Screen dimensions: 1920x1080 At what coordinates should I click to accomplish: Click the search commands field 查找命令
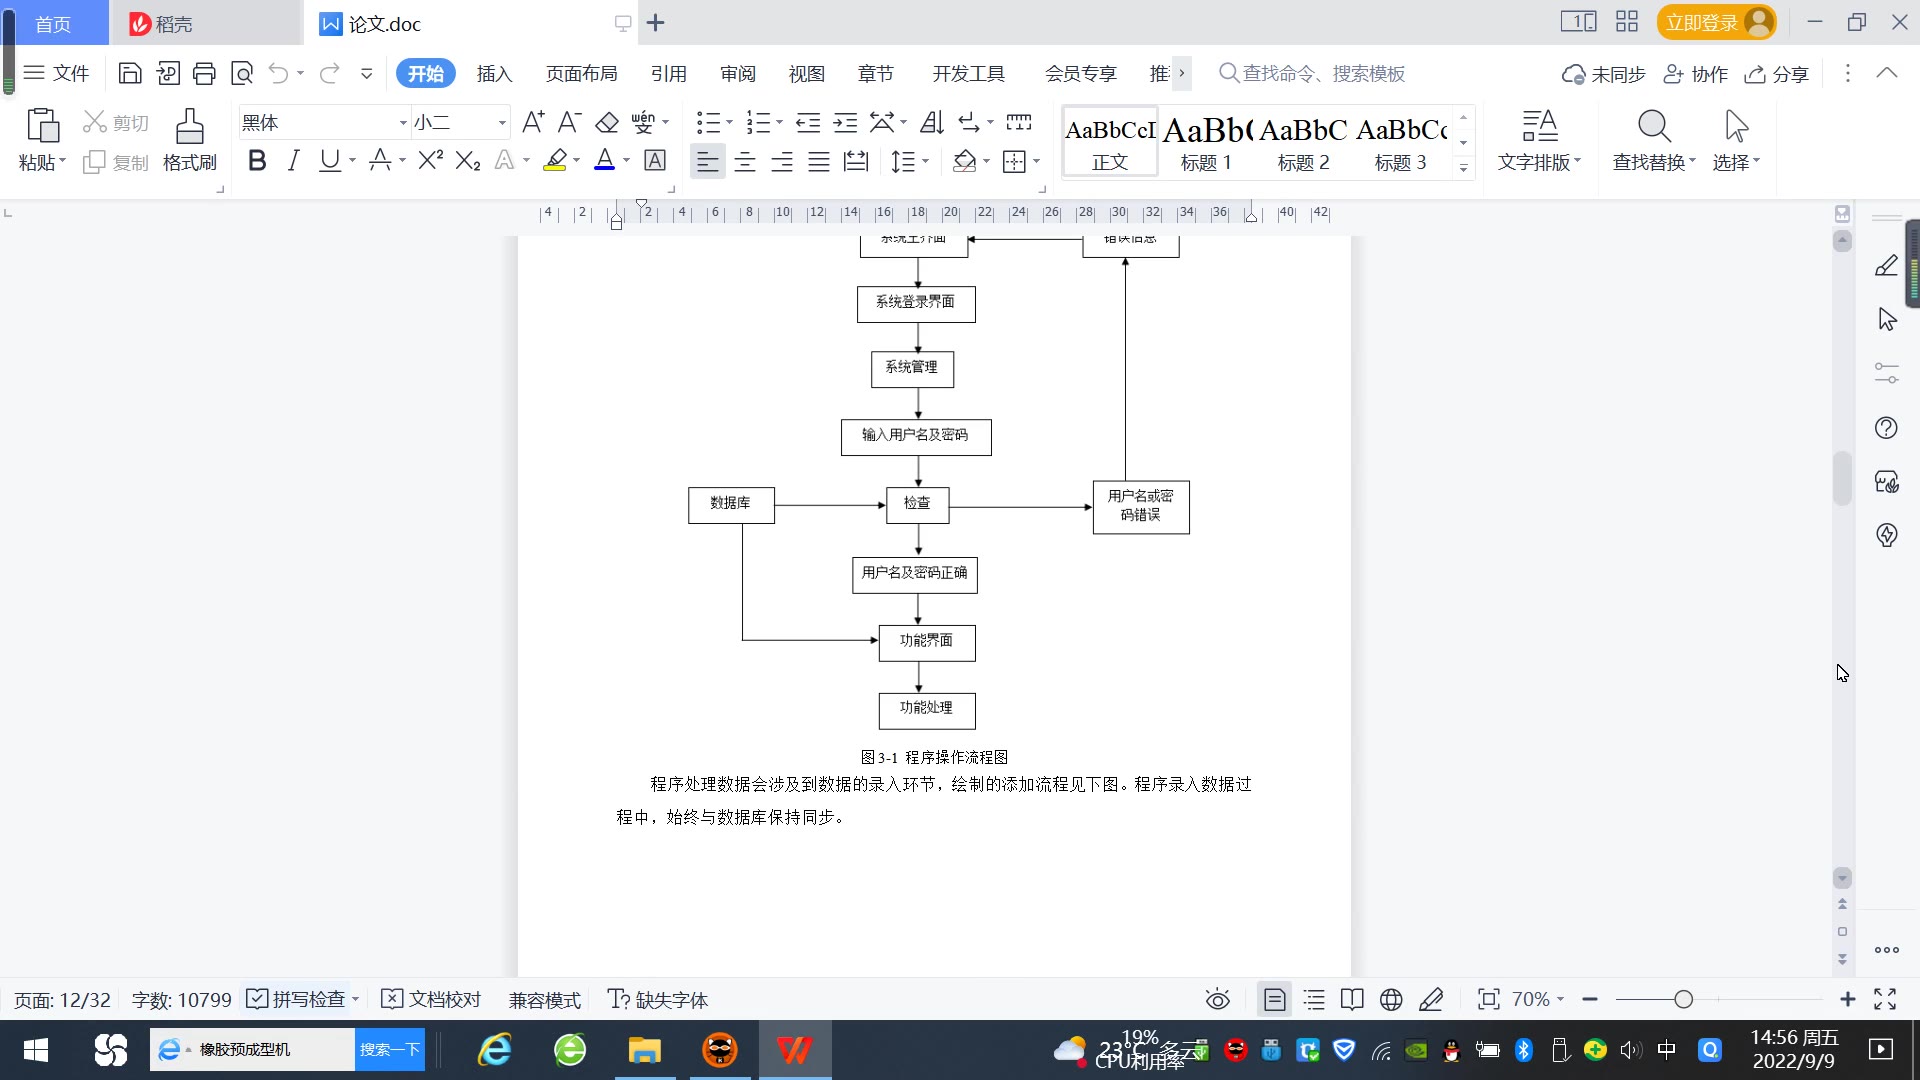[1322, 73]
